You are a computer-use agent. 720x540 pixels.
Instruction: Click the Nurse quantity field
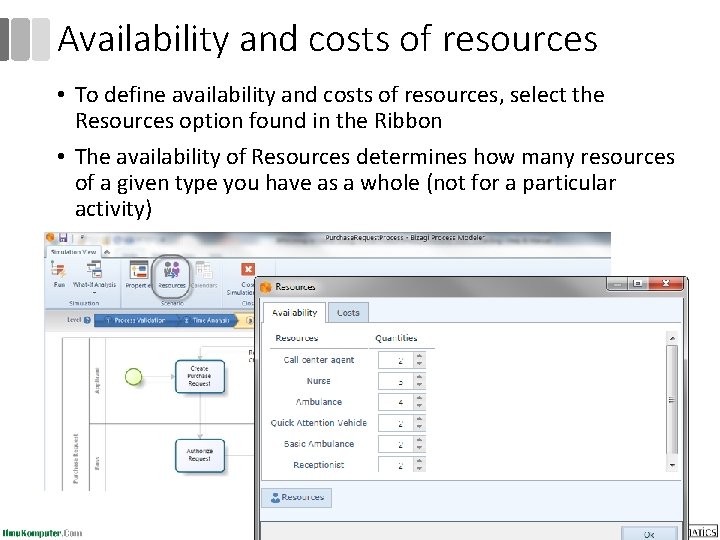396,381
